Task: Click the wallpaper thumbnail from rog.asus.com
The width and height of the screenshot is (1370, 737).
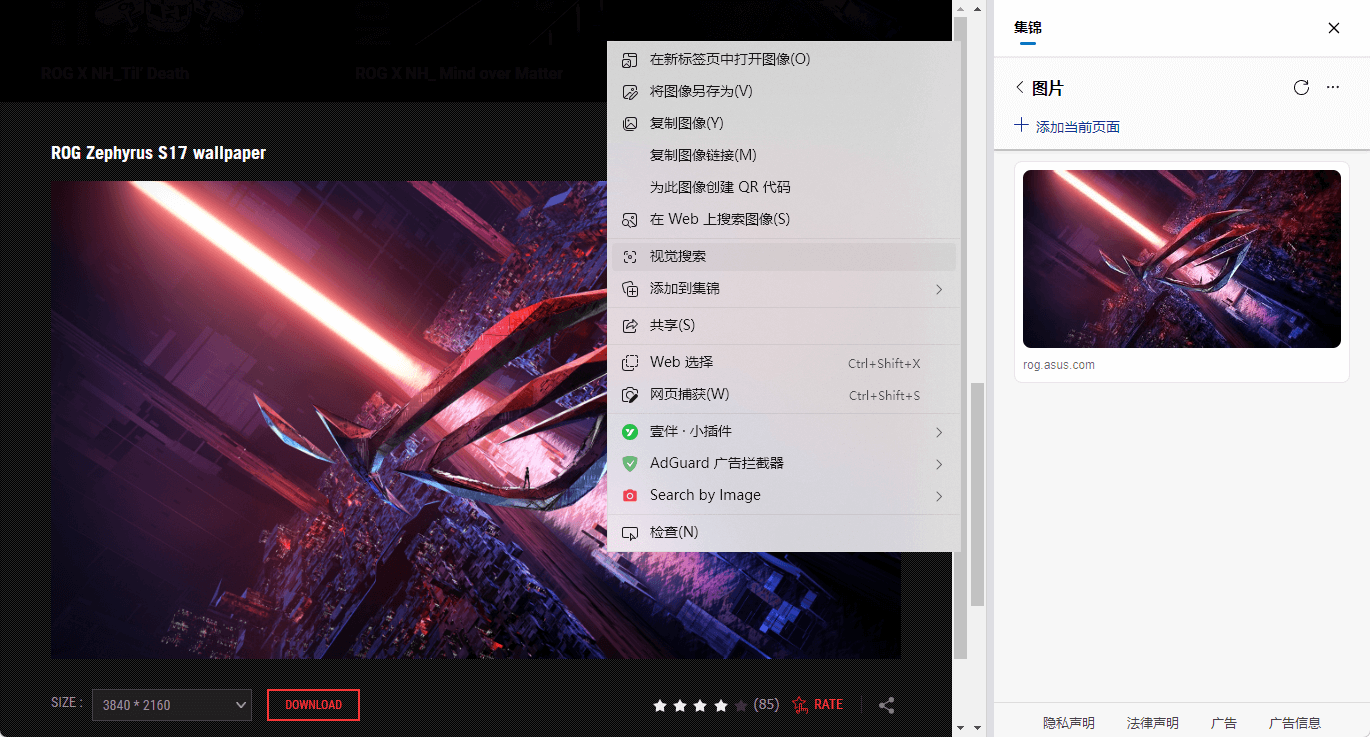Action: pyautogui.click(x=1181, y=258)
